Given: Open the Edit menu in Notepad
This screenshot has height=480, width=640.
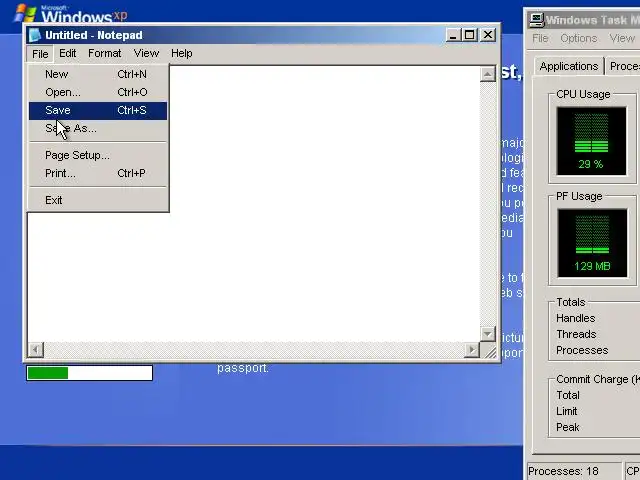Looking at the screenshot, I should click(x=67, y=53).
